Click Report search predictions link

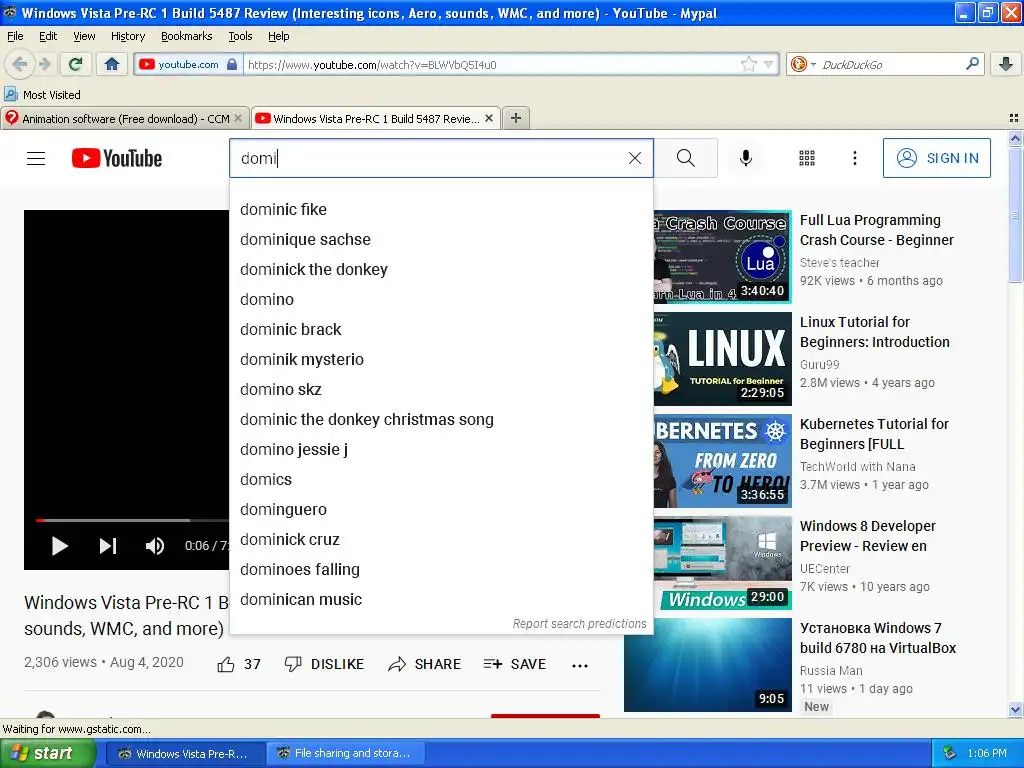(x=579, y=624)
